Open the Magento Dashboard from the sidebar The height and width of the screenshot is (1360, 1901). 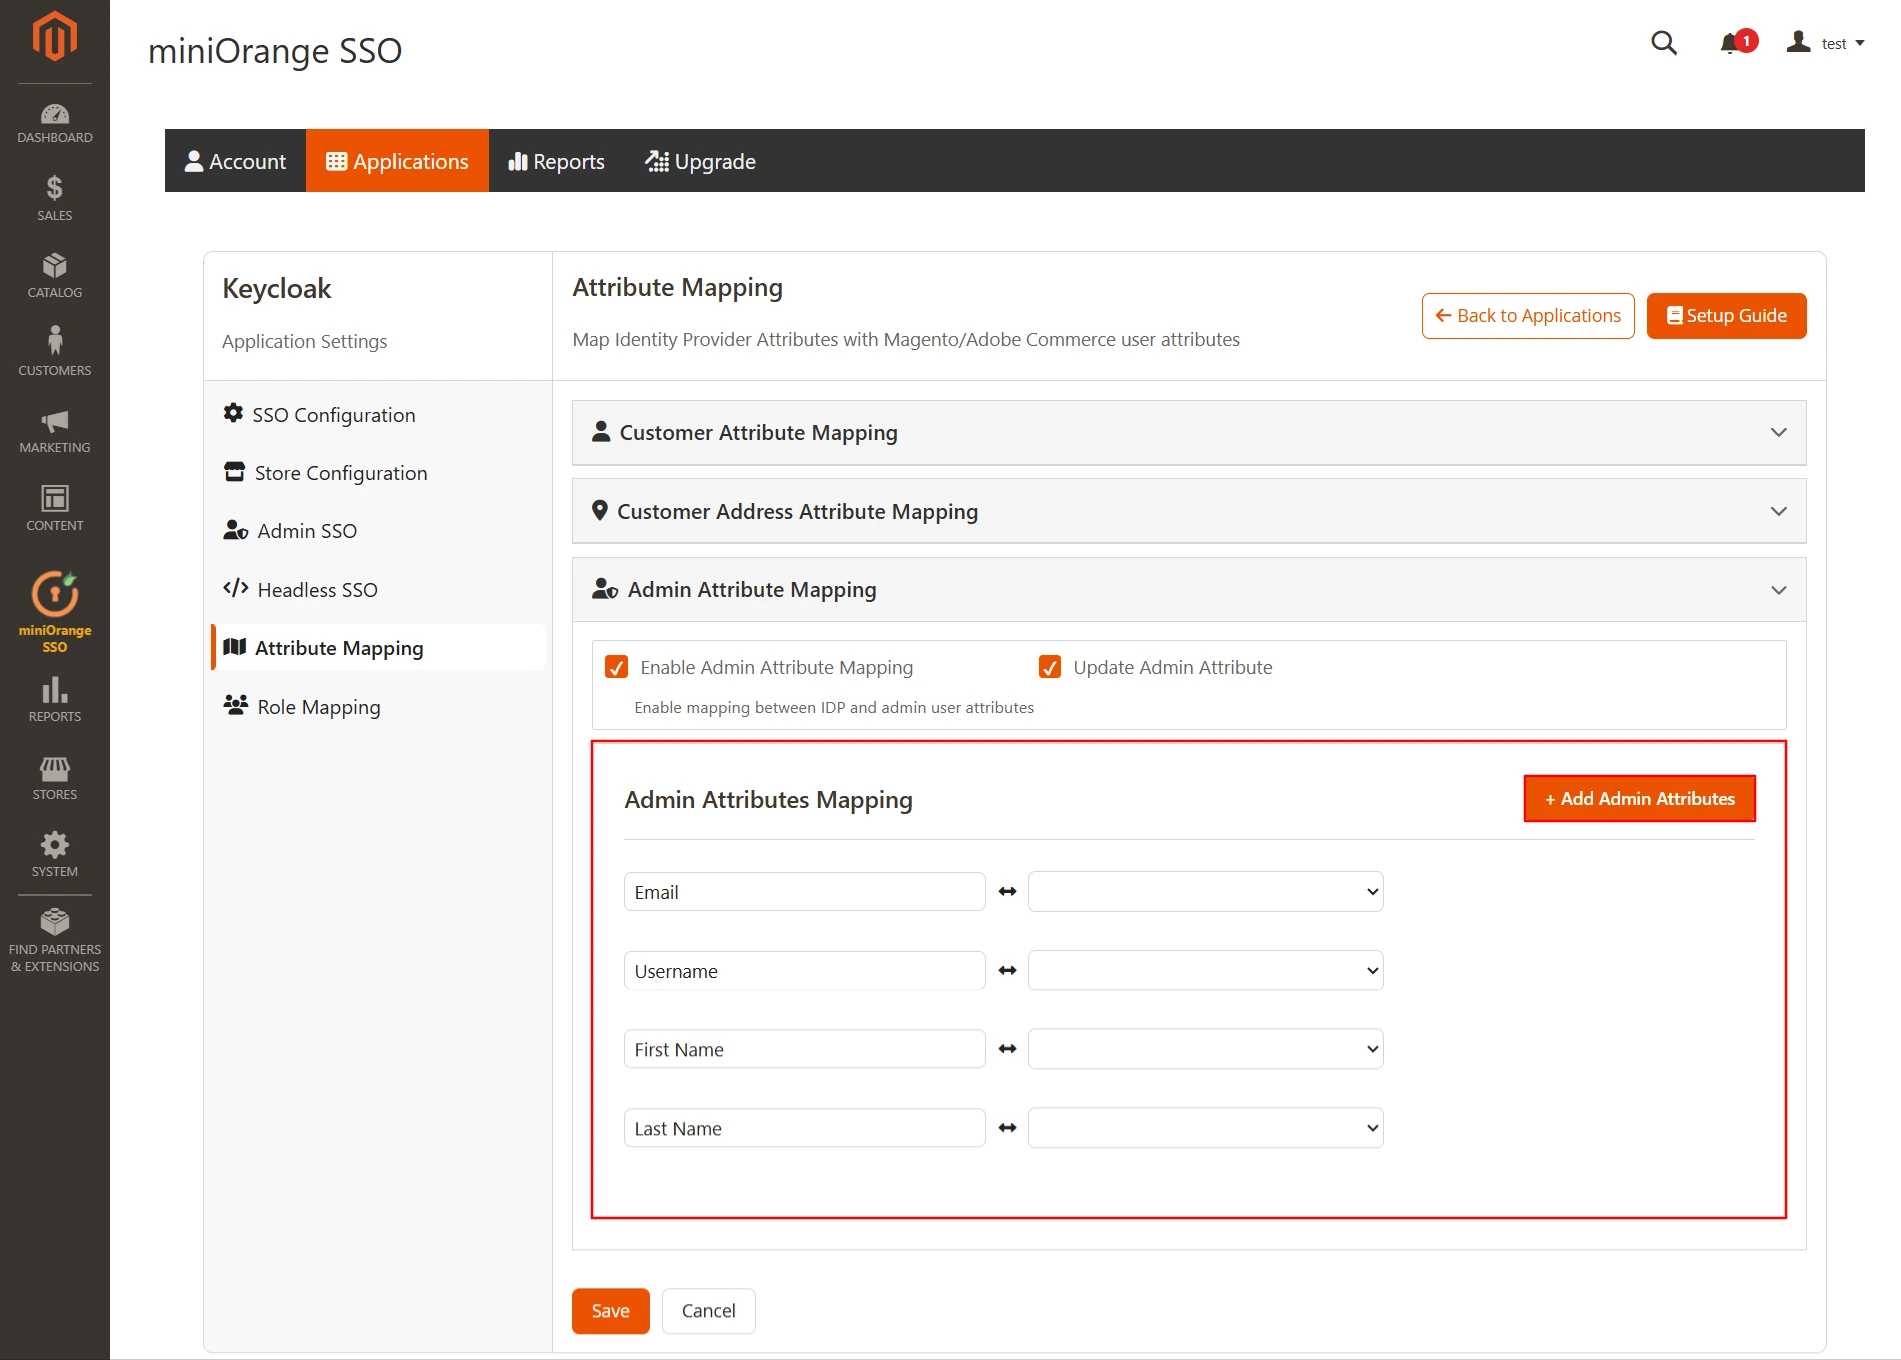(x=54, y=121)
